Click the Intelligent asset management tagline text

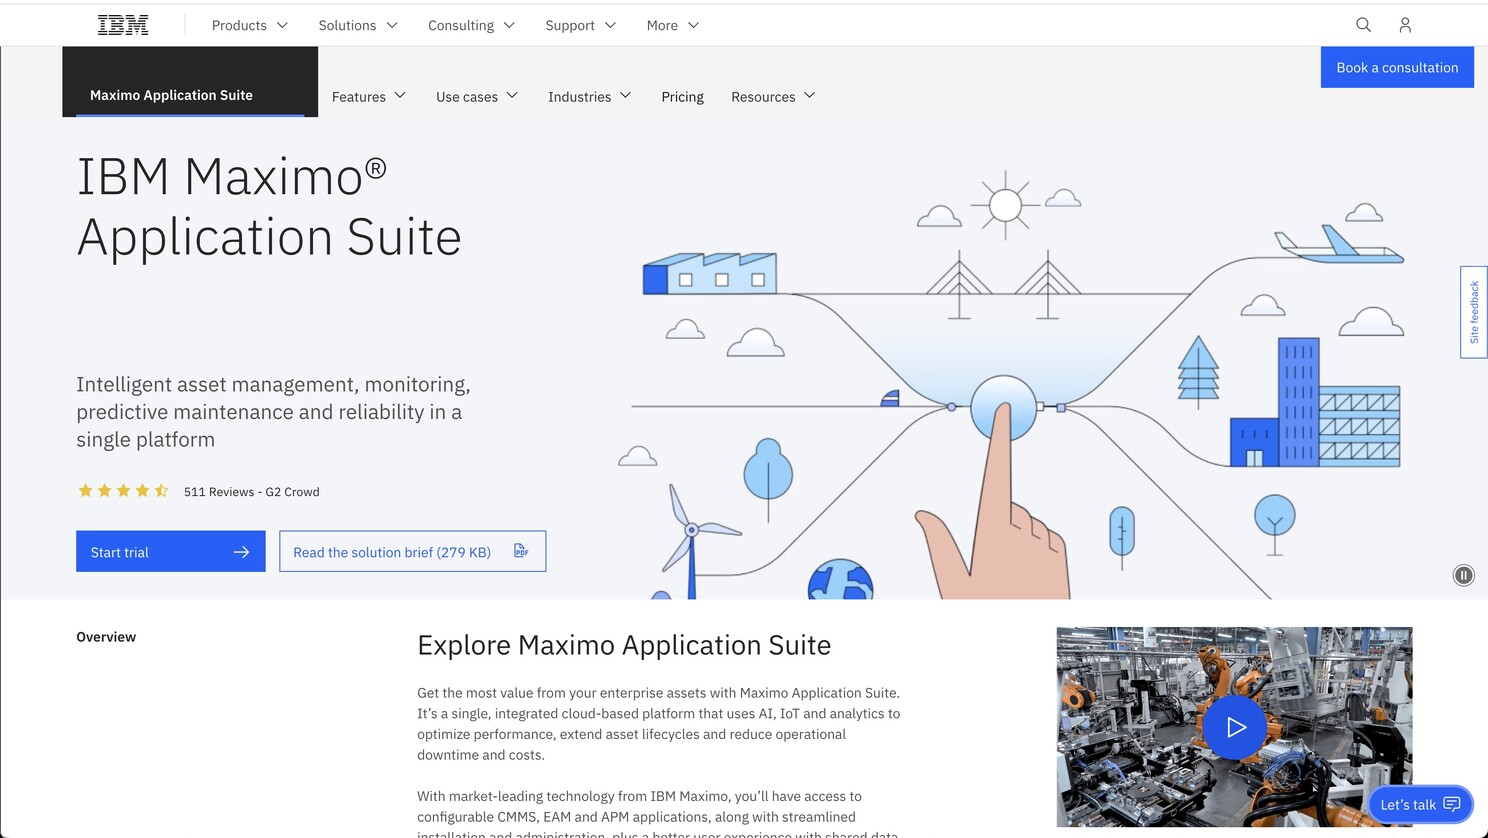point(273,412)
